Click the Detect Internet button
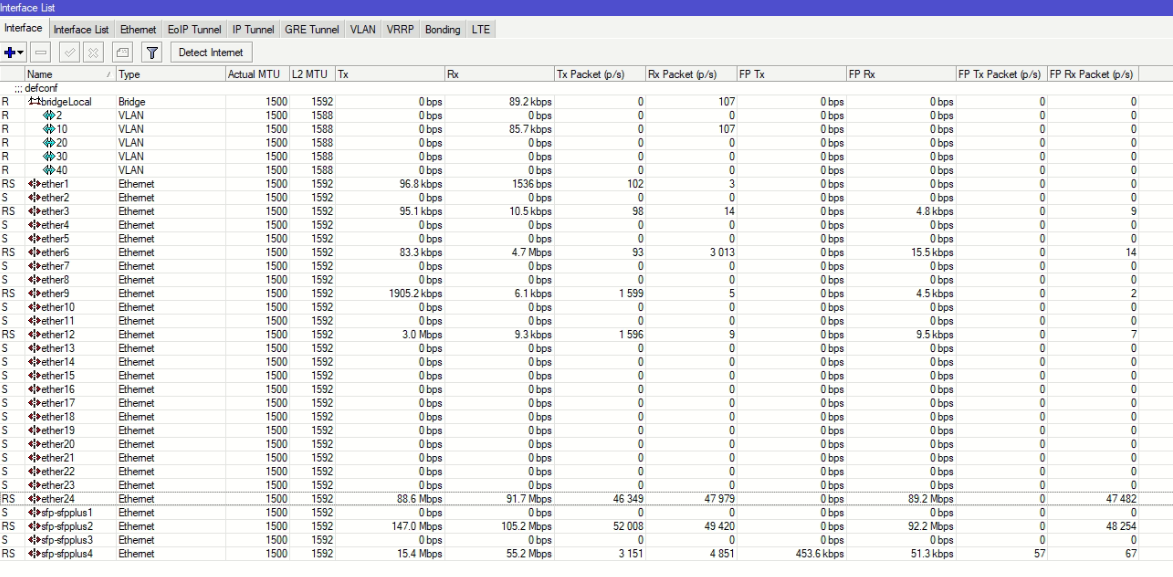Viewport: 1173px width, 577px height. pos(211,52)
